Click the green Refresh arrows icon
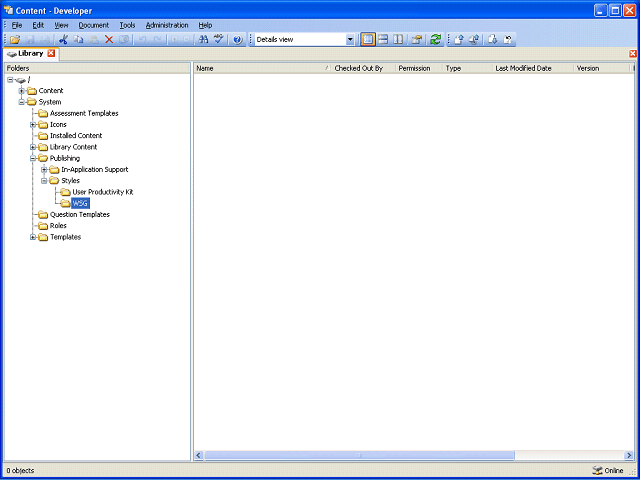 click(436, 40)
